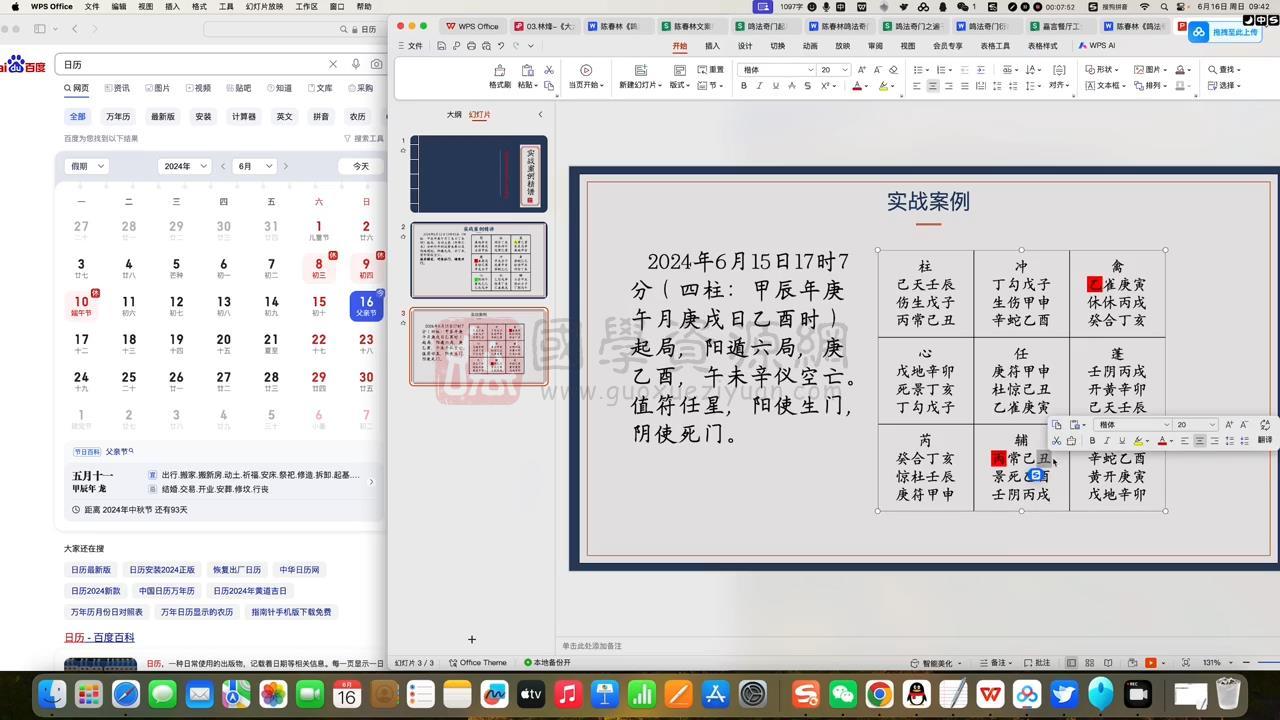Click 批注 (Comments) in status bar
This screenshot has height=720, width=1280.
(x=1036, y=663)
